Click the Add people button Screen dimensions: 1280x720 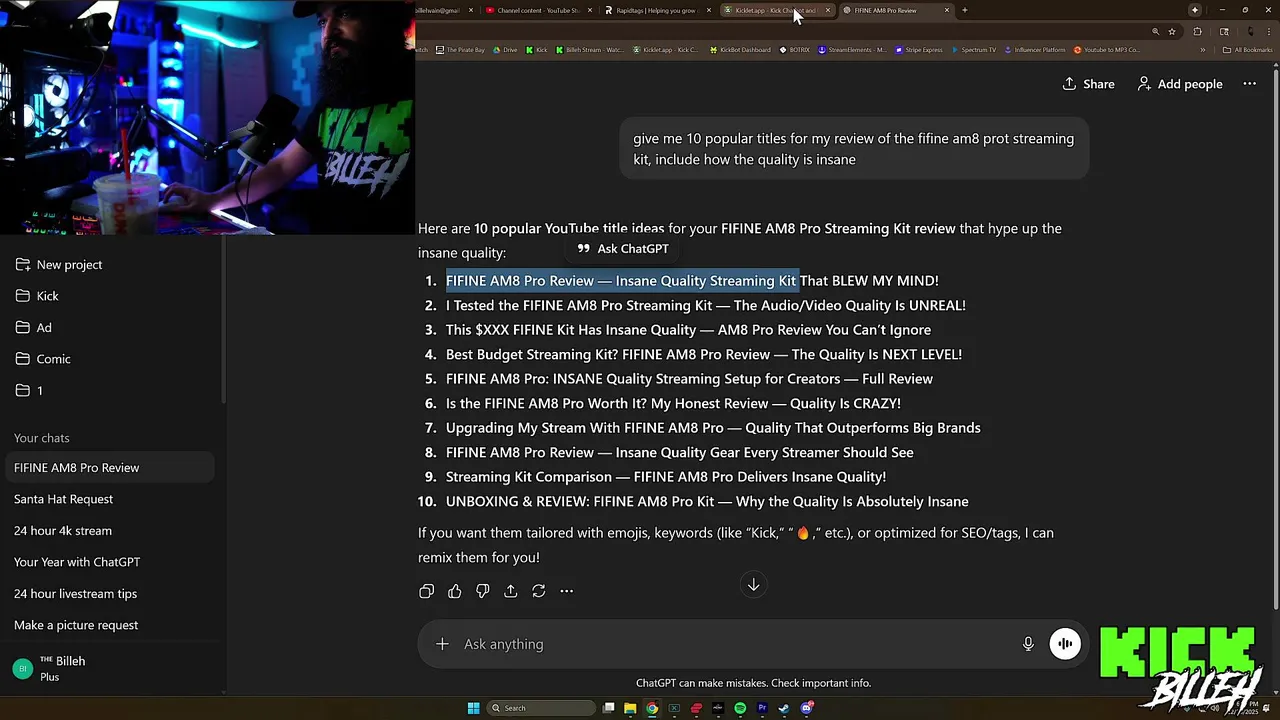tap(1180, 84)
